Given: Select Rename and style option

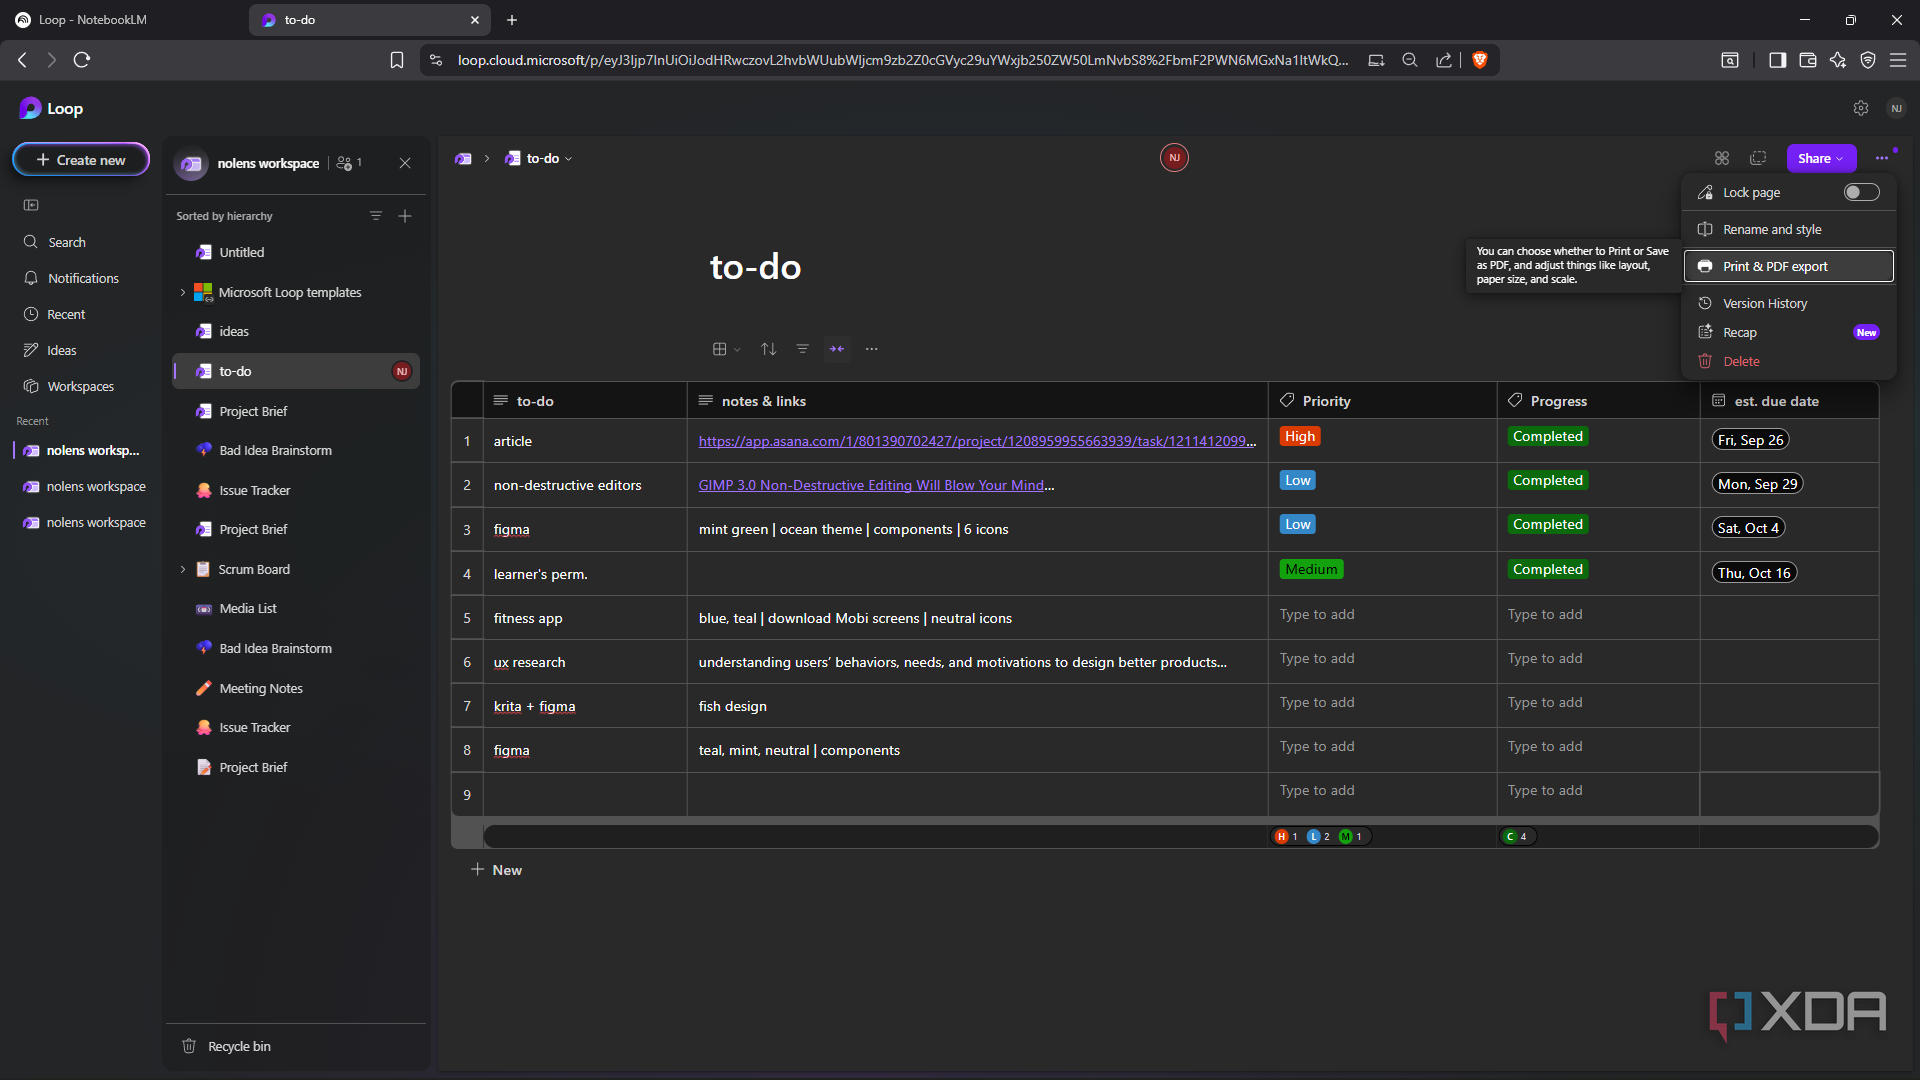Looking at the screenshot, I should (x=1788, y=229).
